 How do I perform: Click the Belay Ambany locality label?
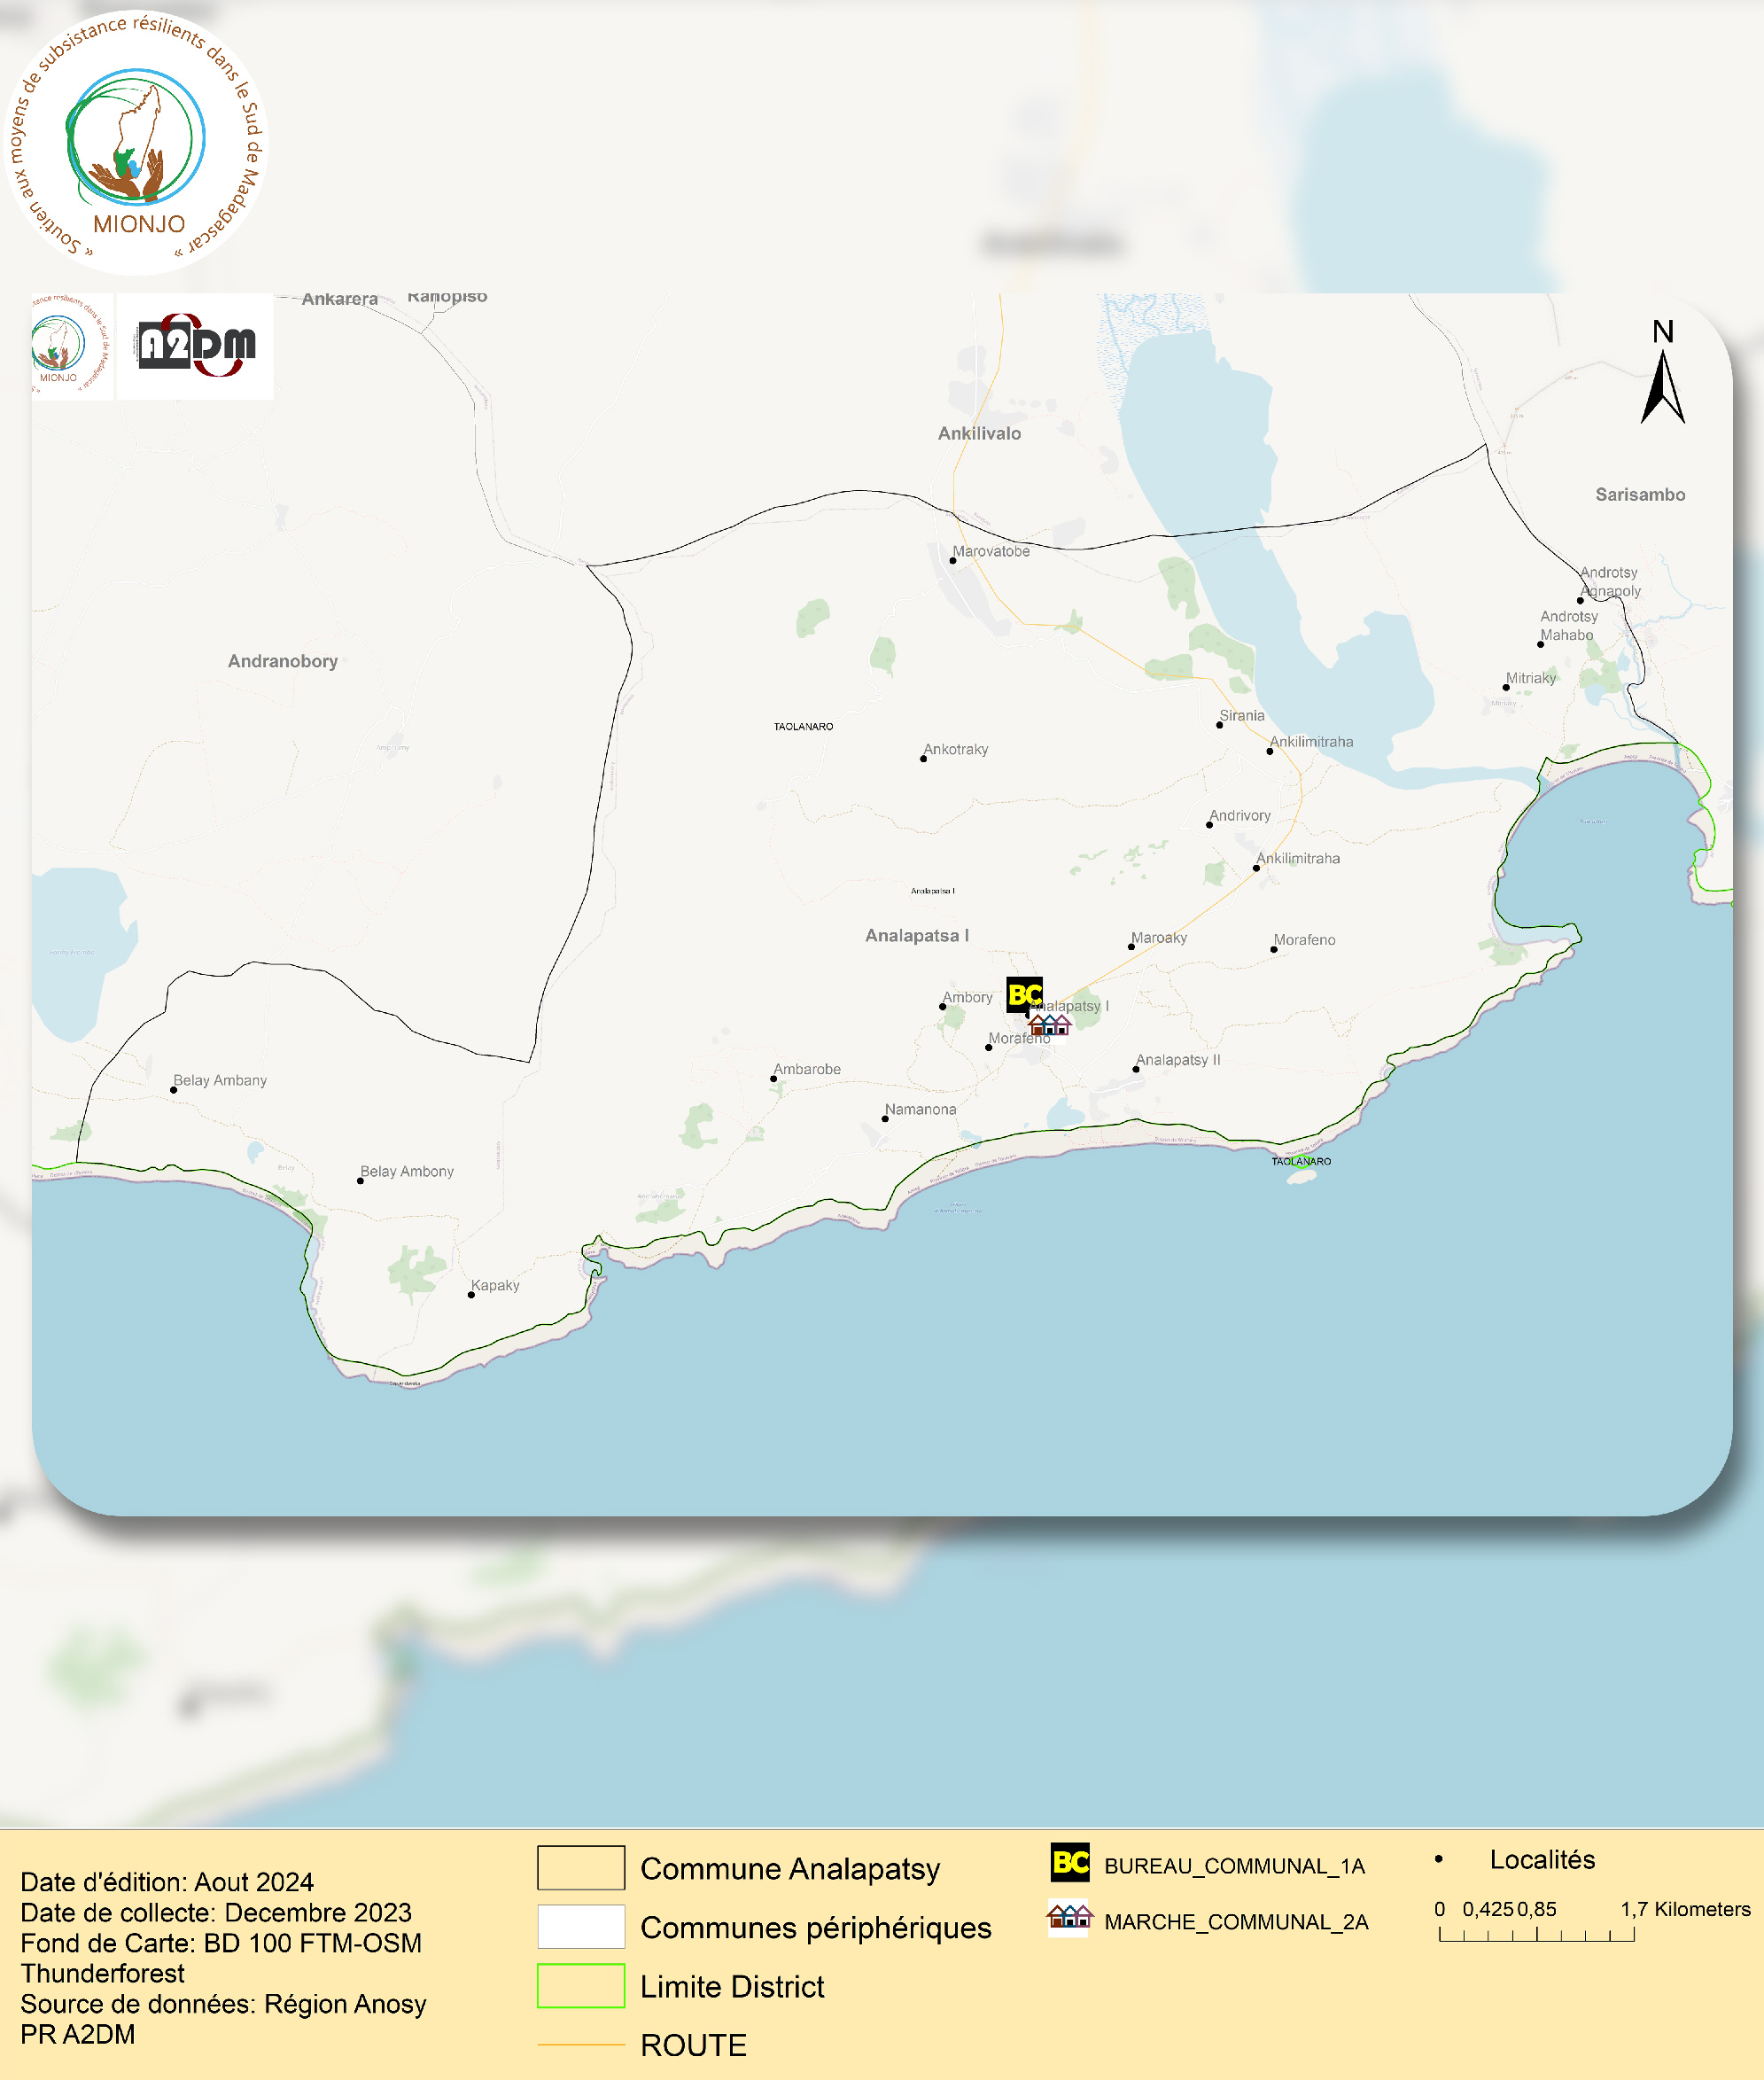tap(220, 1080)
